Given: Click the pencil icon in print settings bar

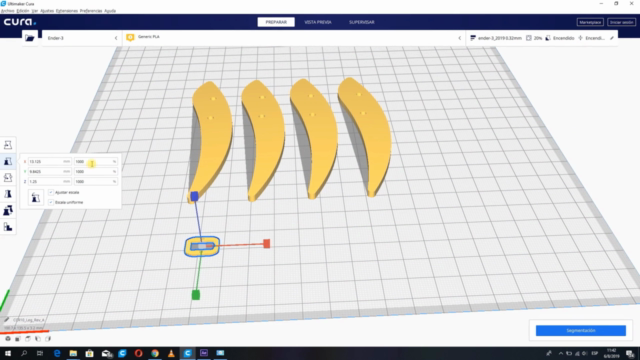Looking at the screenshot, I should point(612,38).
